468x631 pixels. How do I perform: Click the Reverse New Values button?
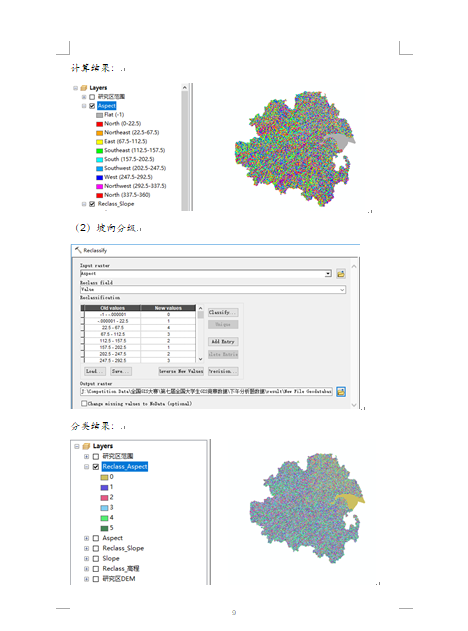181,371
